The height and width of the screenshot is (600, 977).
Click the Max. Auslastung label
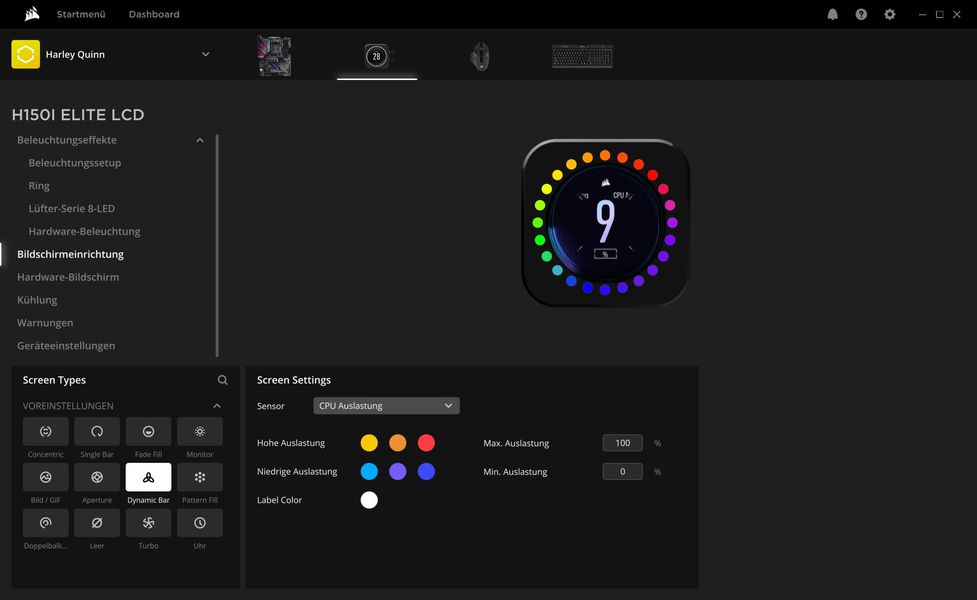point(516,443)
